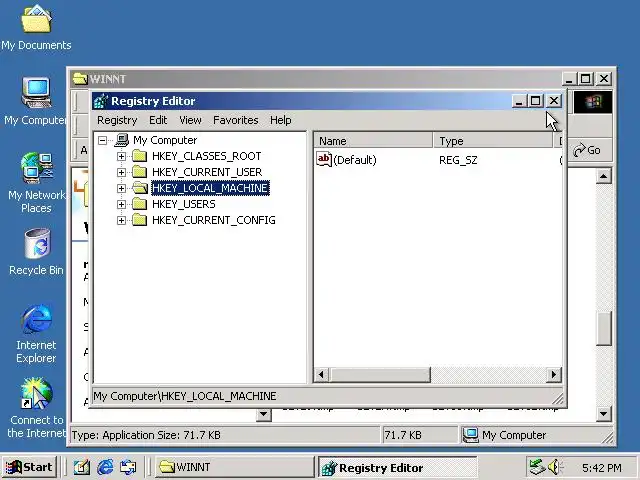640x480 pixels.
Task: Click quick launch Show Desktop icon
Action: (81, 467)
